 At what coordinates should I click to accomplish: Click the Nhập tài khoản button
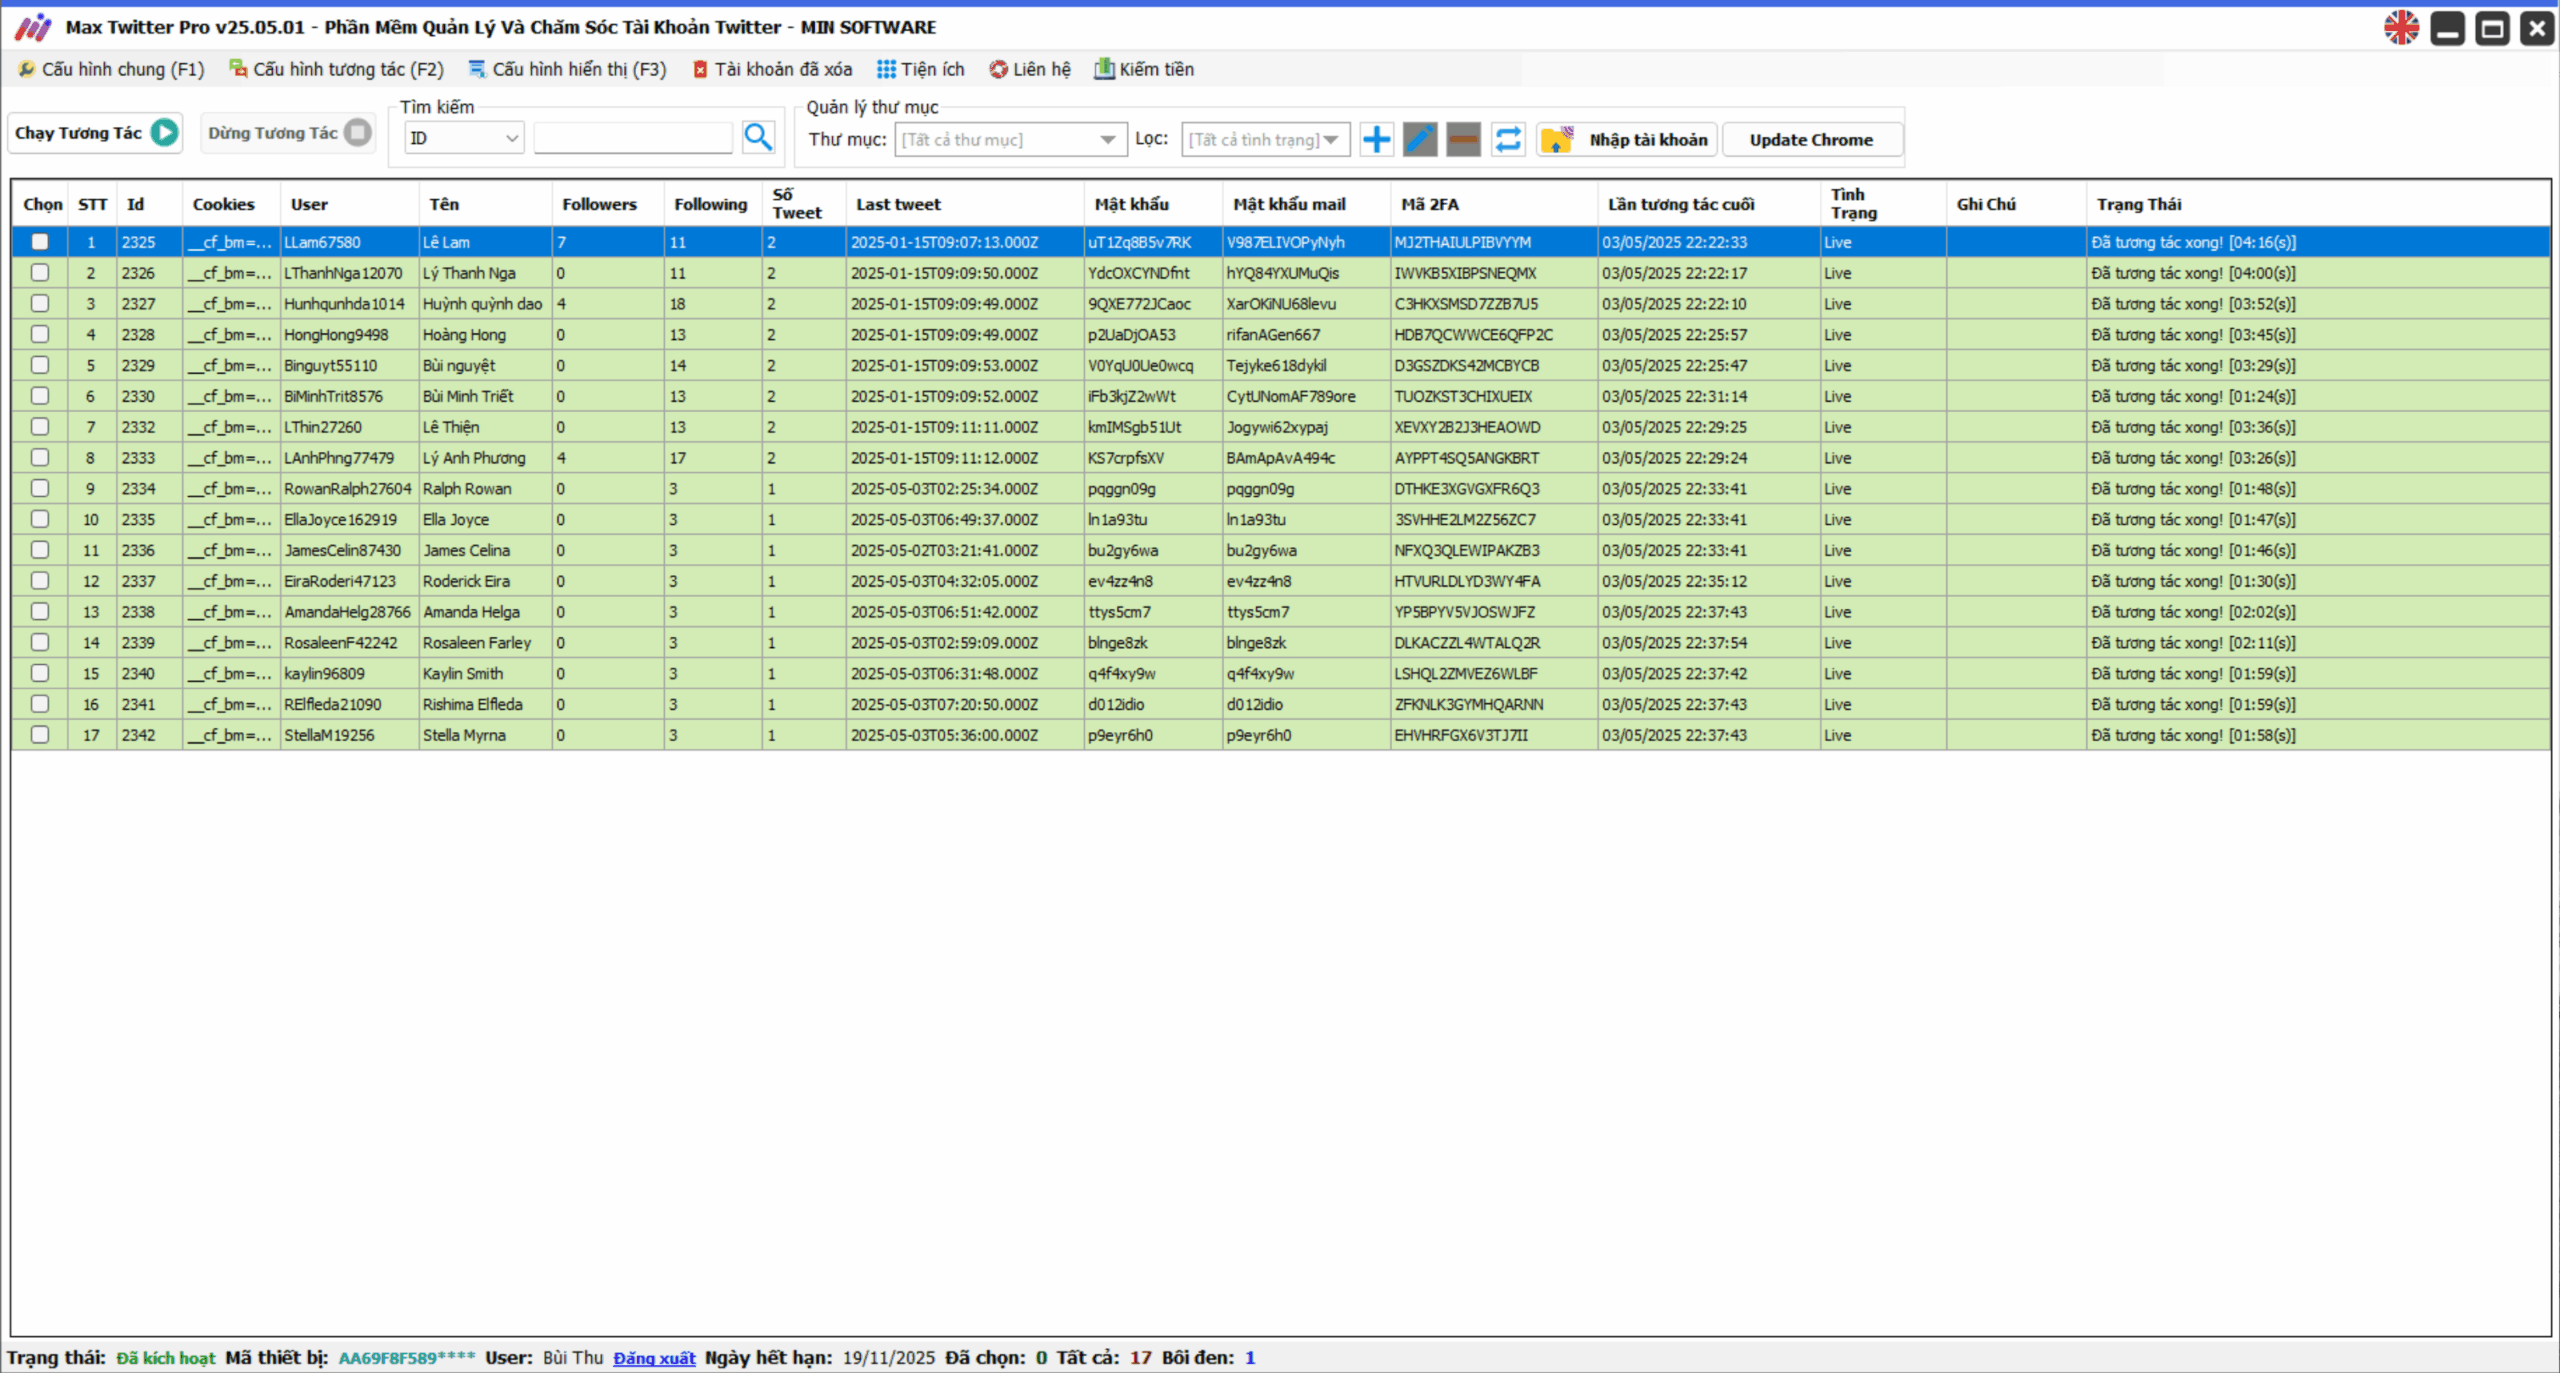[1627, 139]
